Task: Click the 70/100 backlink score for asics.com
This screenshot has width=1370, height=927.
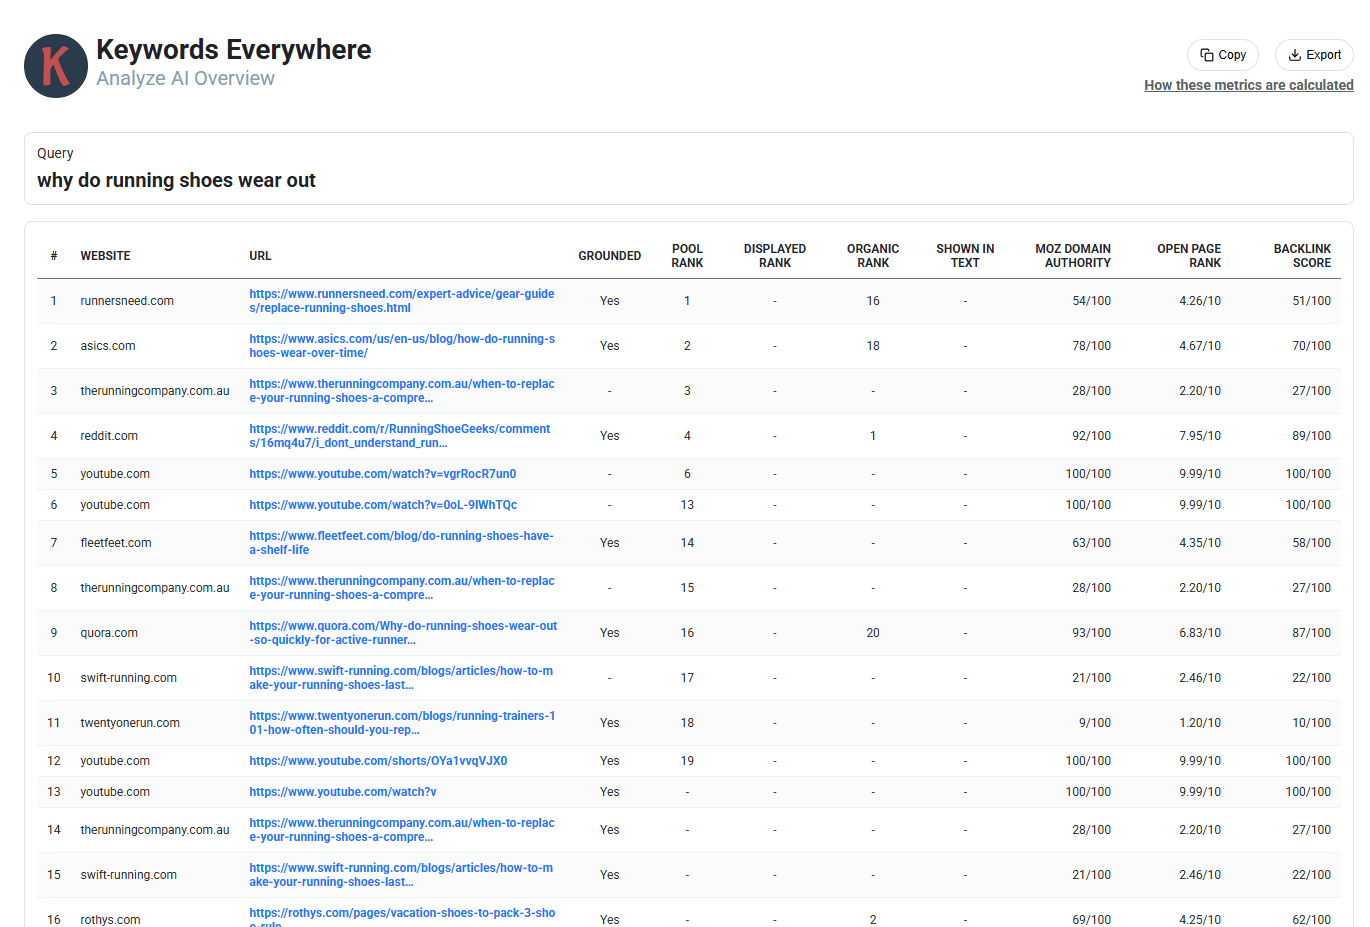Action: (1311, 346)
